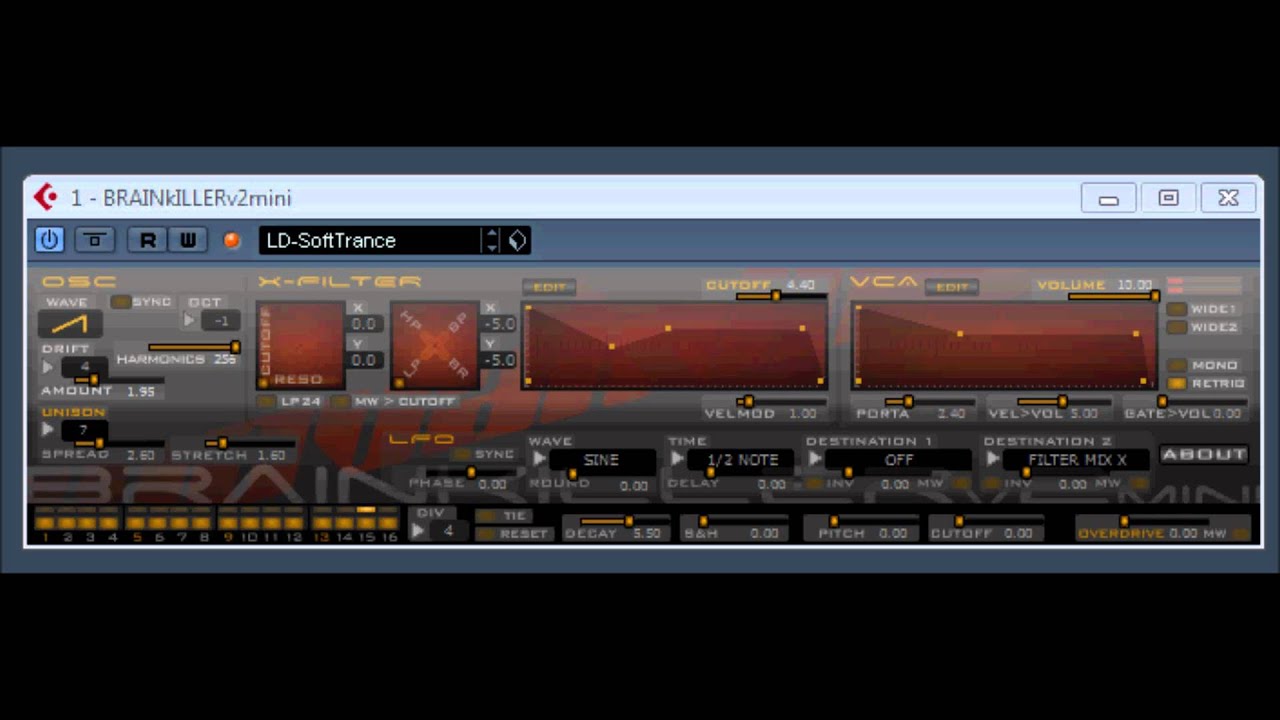Click the LFO PHASE slider handle
This screenshot has height=720, width=1280.
[x=470, y=472]
